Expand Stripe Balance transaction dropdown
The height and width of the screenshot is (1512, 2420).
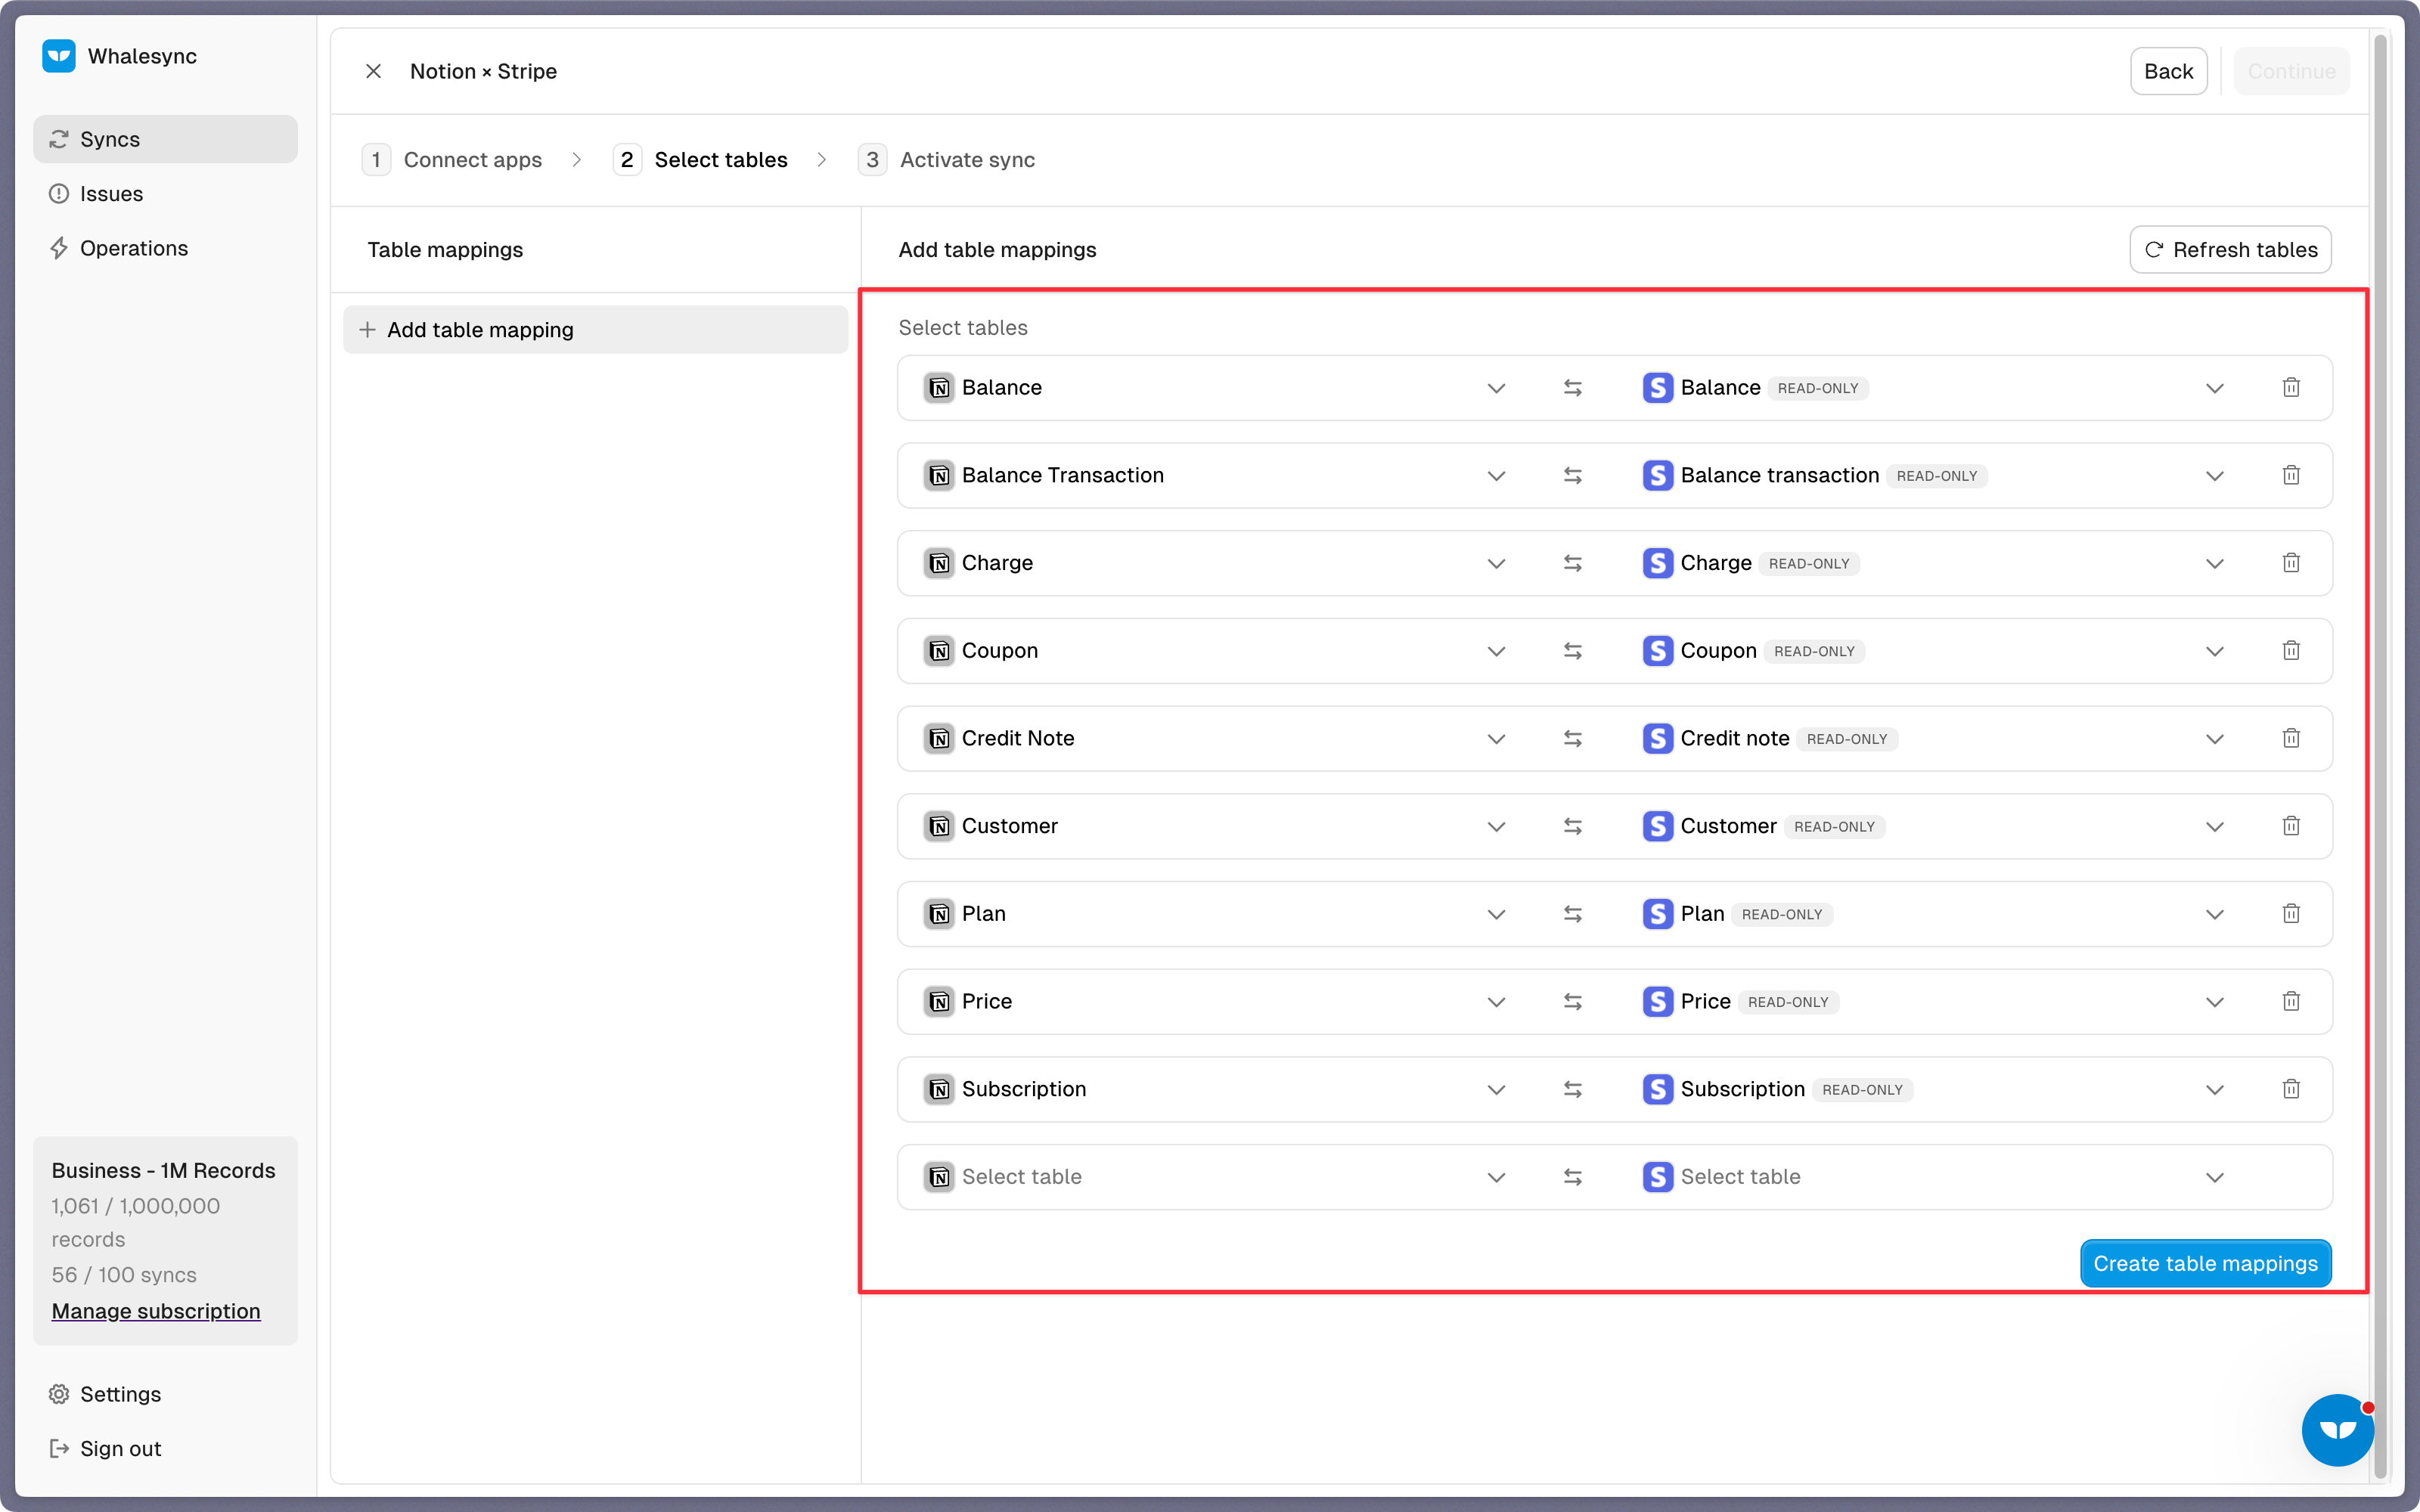pos(1933,475)
